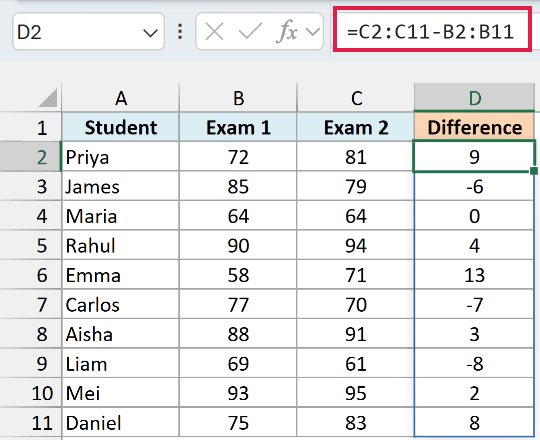
Task: Click Daniel's Exam 2 score 83
Action: [x=356, y=422]
